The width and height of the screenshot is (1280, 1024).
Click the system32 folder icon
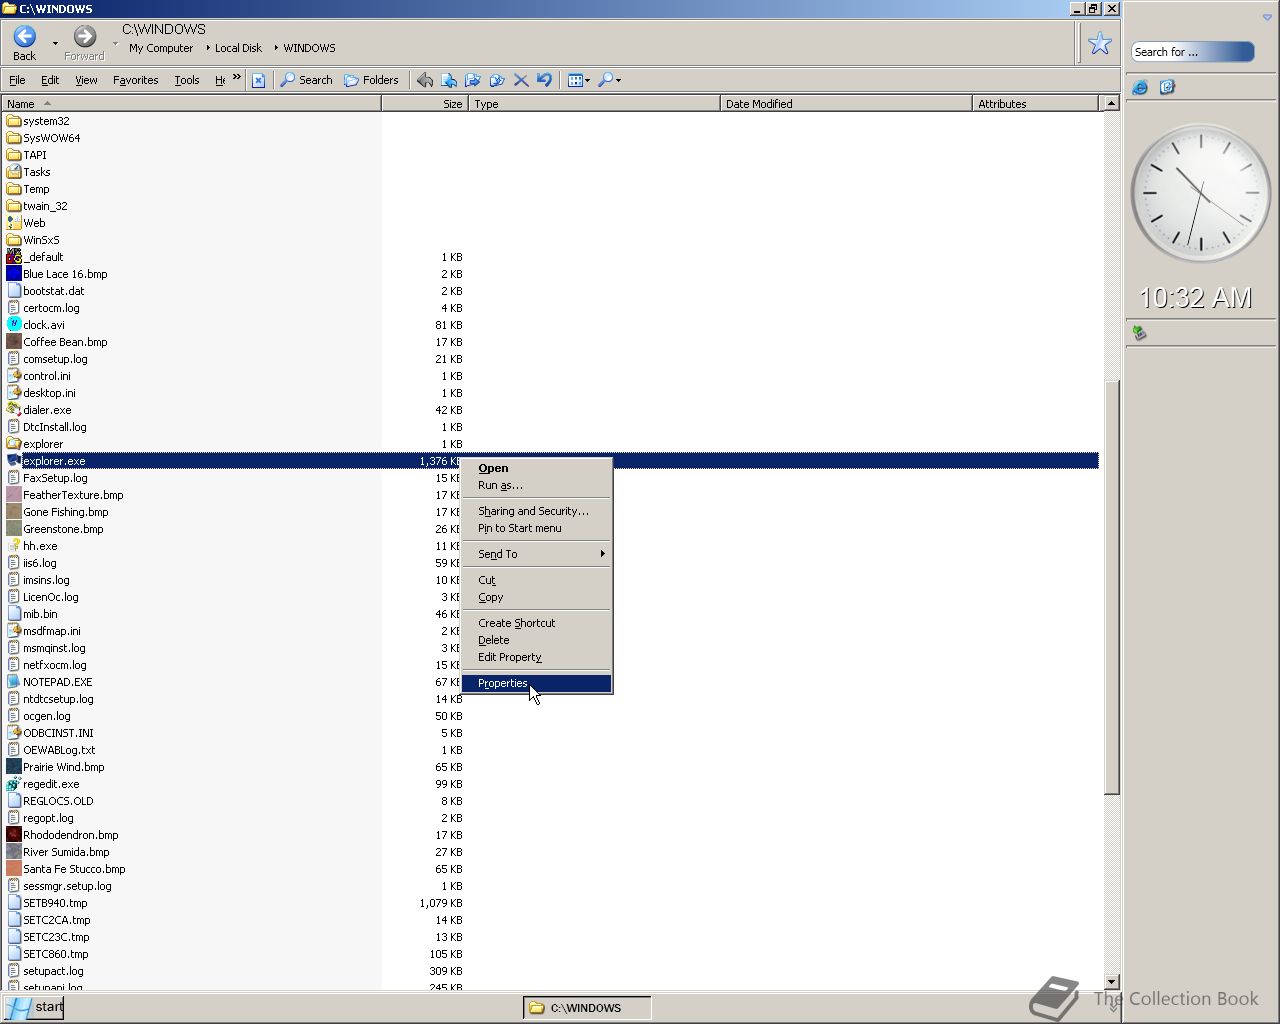14,121
